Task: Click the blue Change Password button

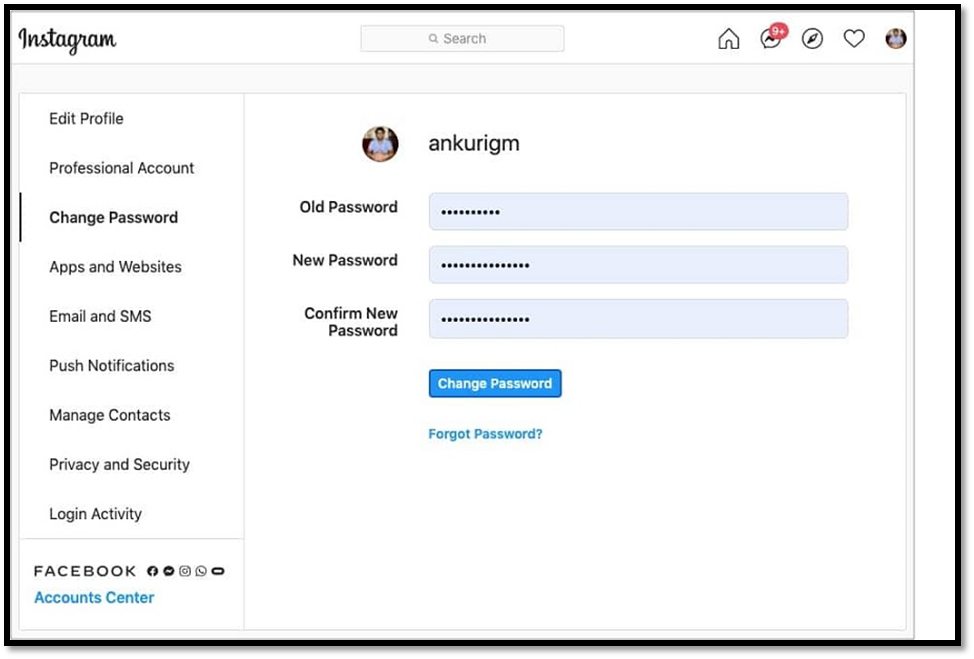Action: (x=495, y=384)
